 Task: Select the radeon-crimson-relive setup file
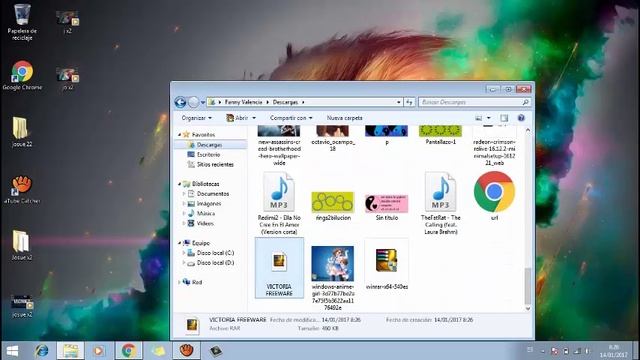494,146
